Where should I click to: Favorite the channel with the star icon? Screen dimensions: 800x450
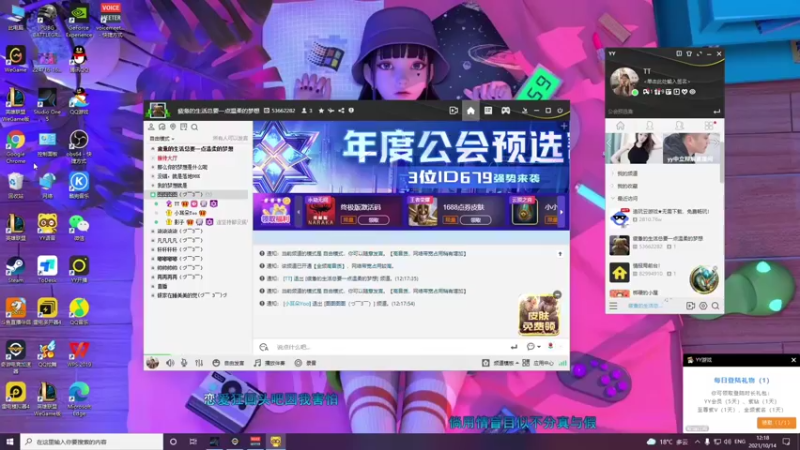tap(321, 111)
